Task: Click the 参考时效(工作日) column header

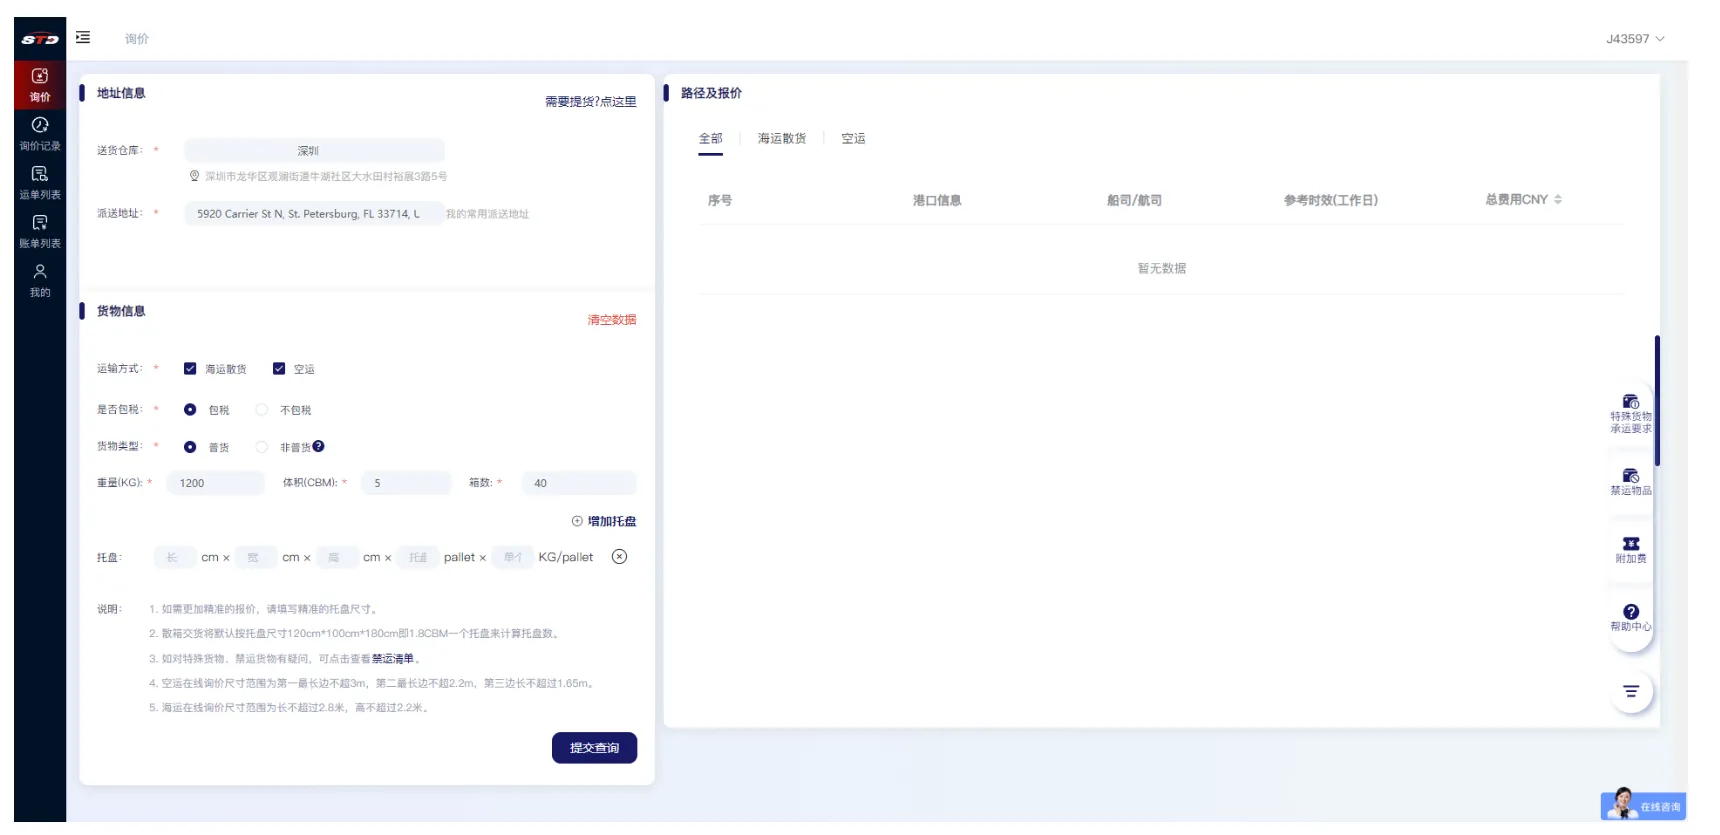Action: [x=1330, y=200]
